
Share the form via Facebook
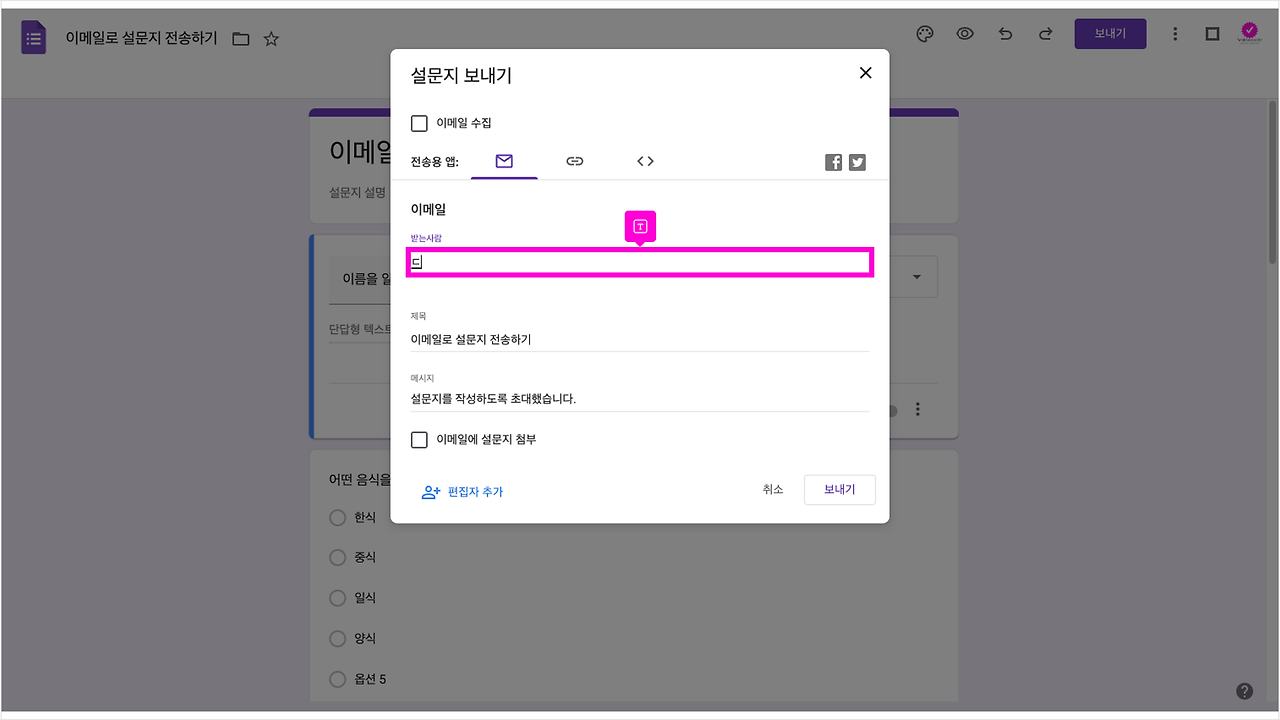pos(833,161)
